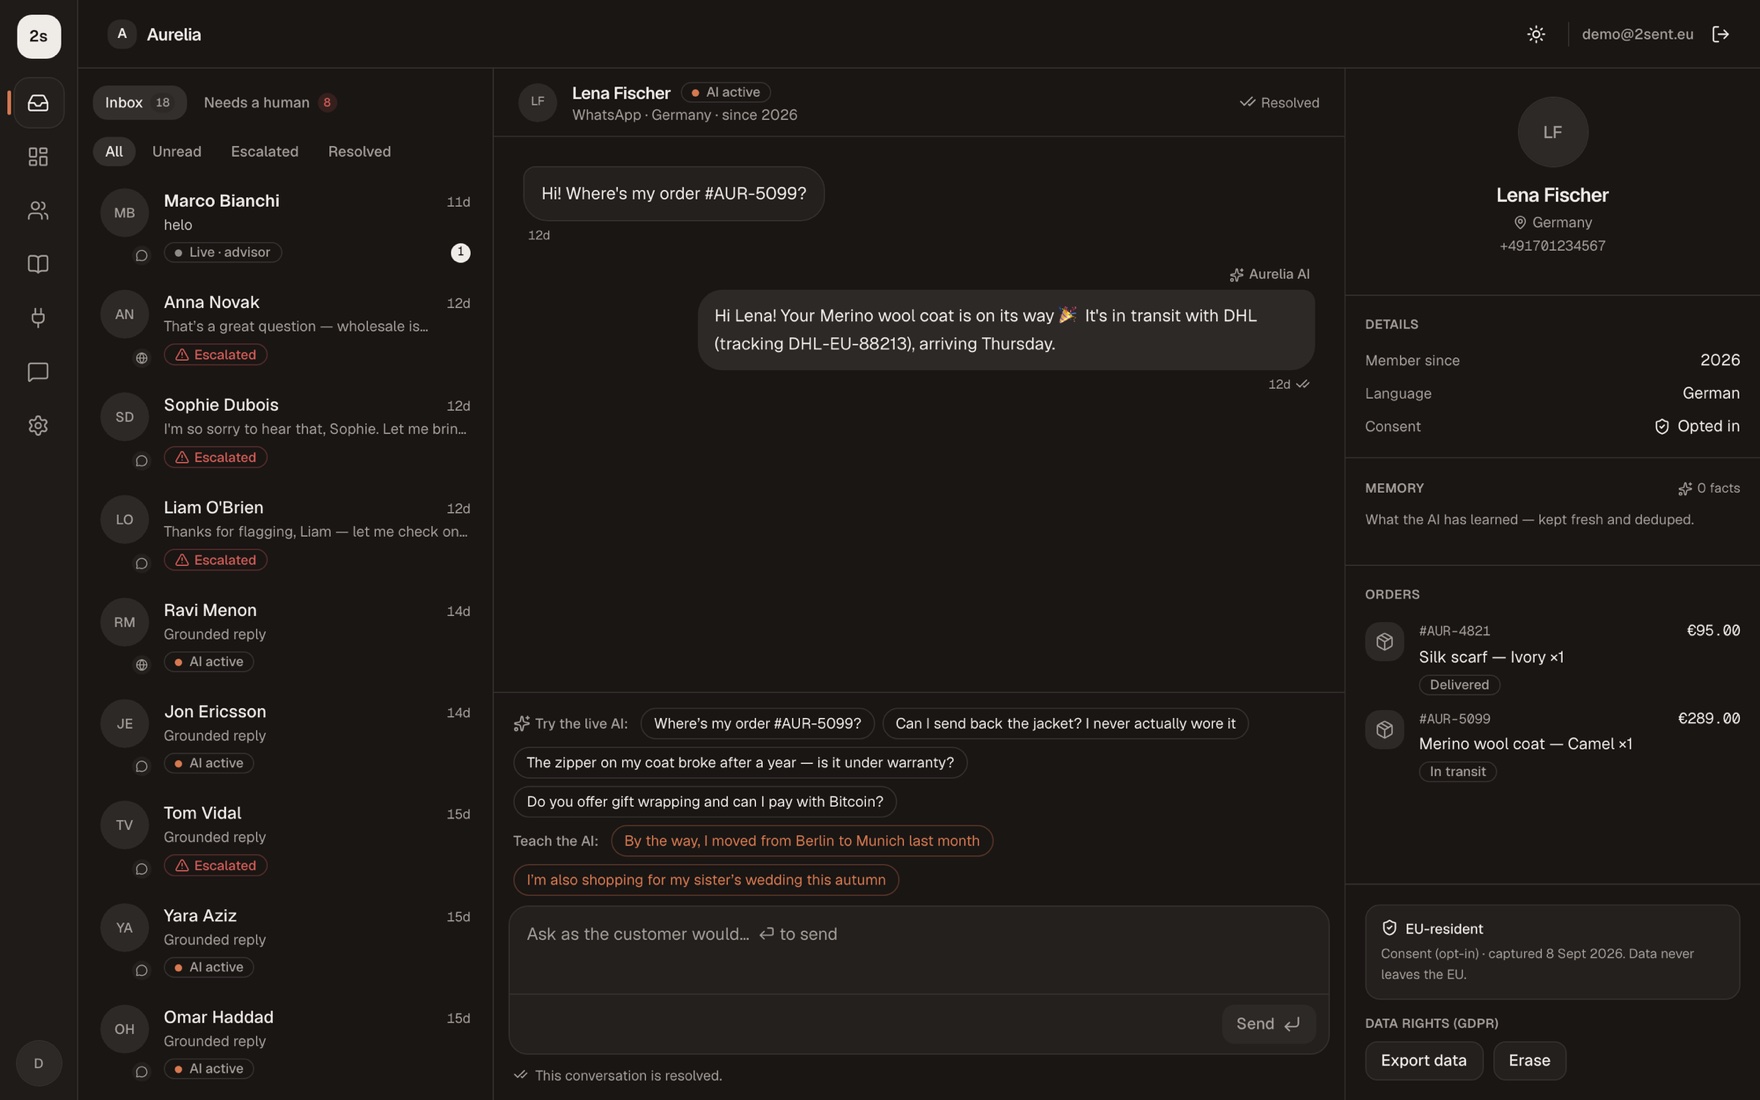Open the integrations plug sidebar icon
This screenshot has height=1100, width=1760.
click(38, 318)
